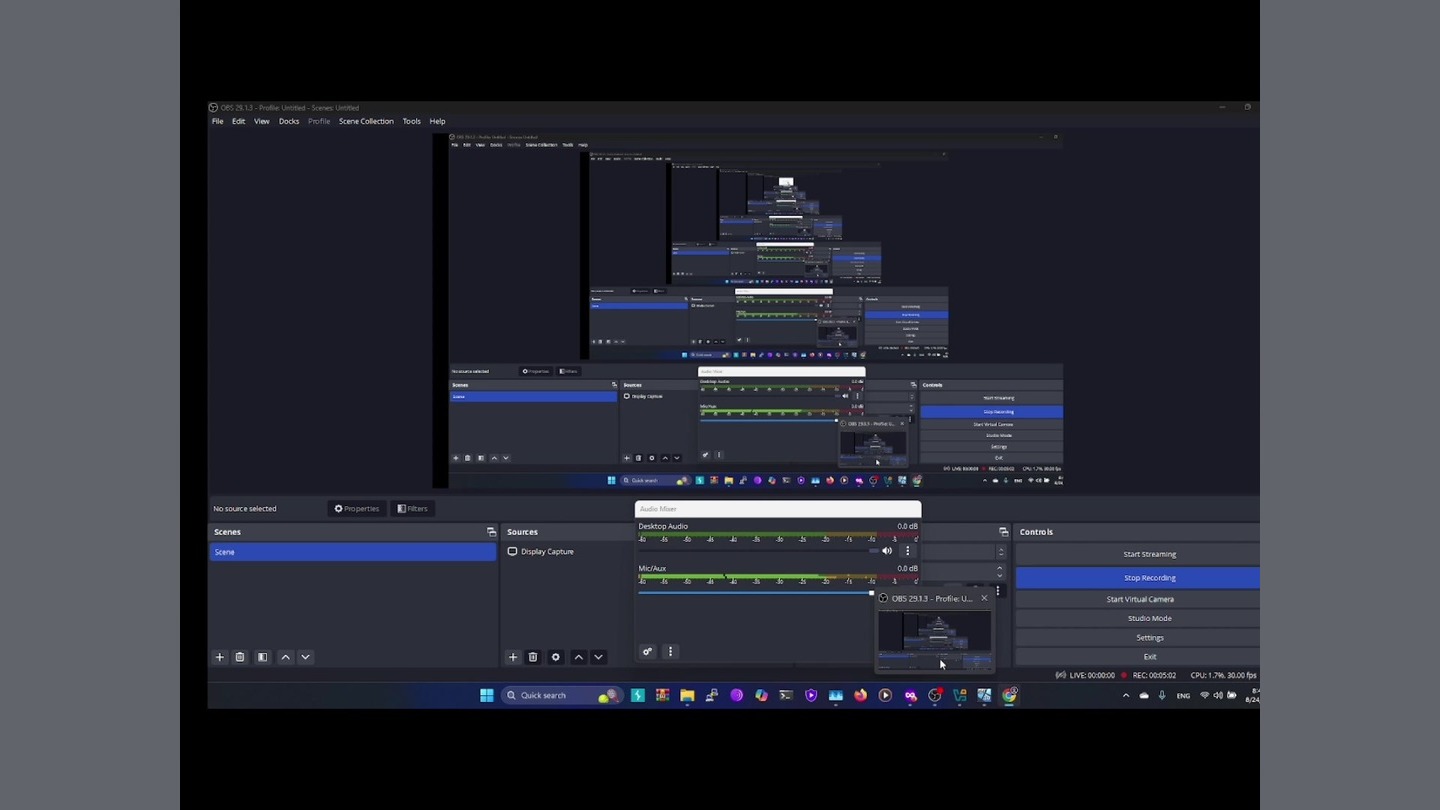Close the OBS taskbar preview popup
The width and height of the screenshot is (1440, 810).
(984, 598)
